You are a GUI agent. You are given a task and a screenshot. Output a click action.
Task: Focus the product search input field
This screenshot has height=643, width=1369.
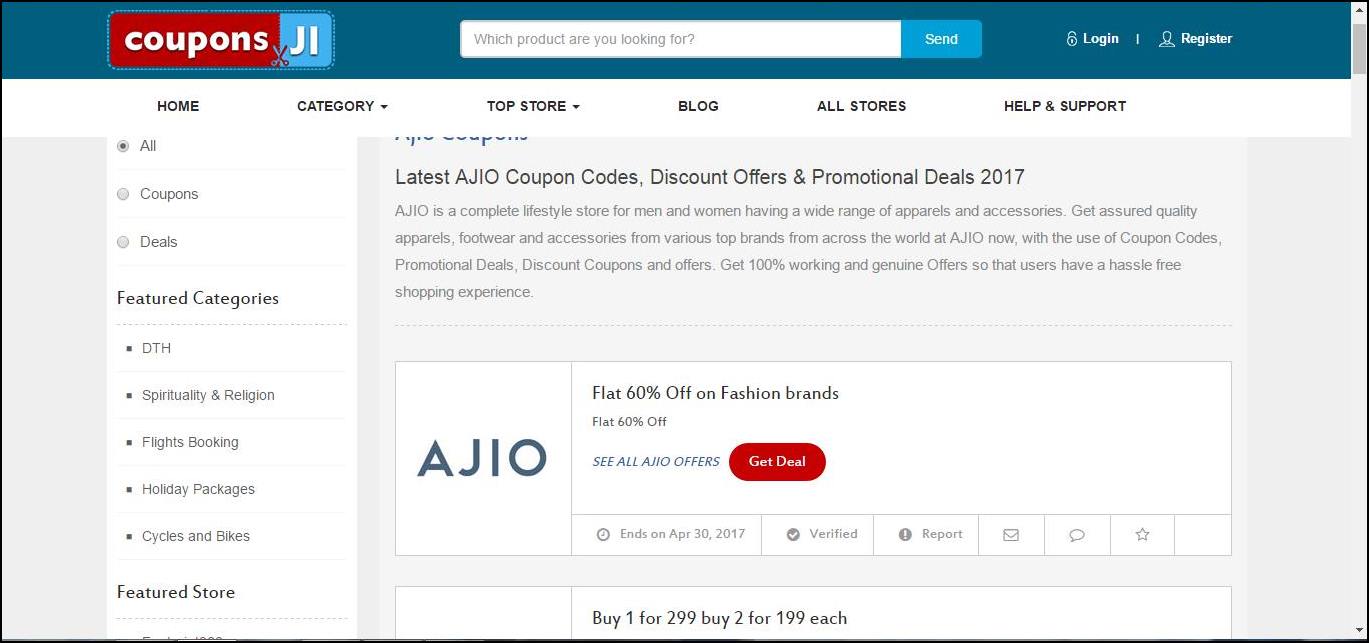680,39
